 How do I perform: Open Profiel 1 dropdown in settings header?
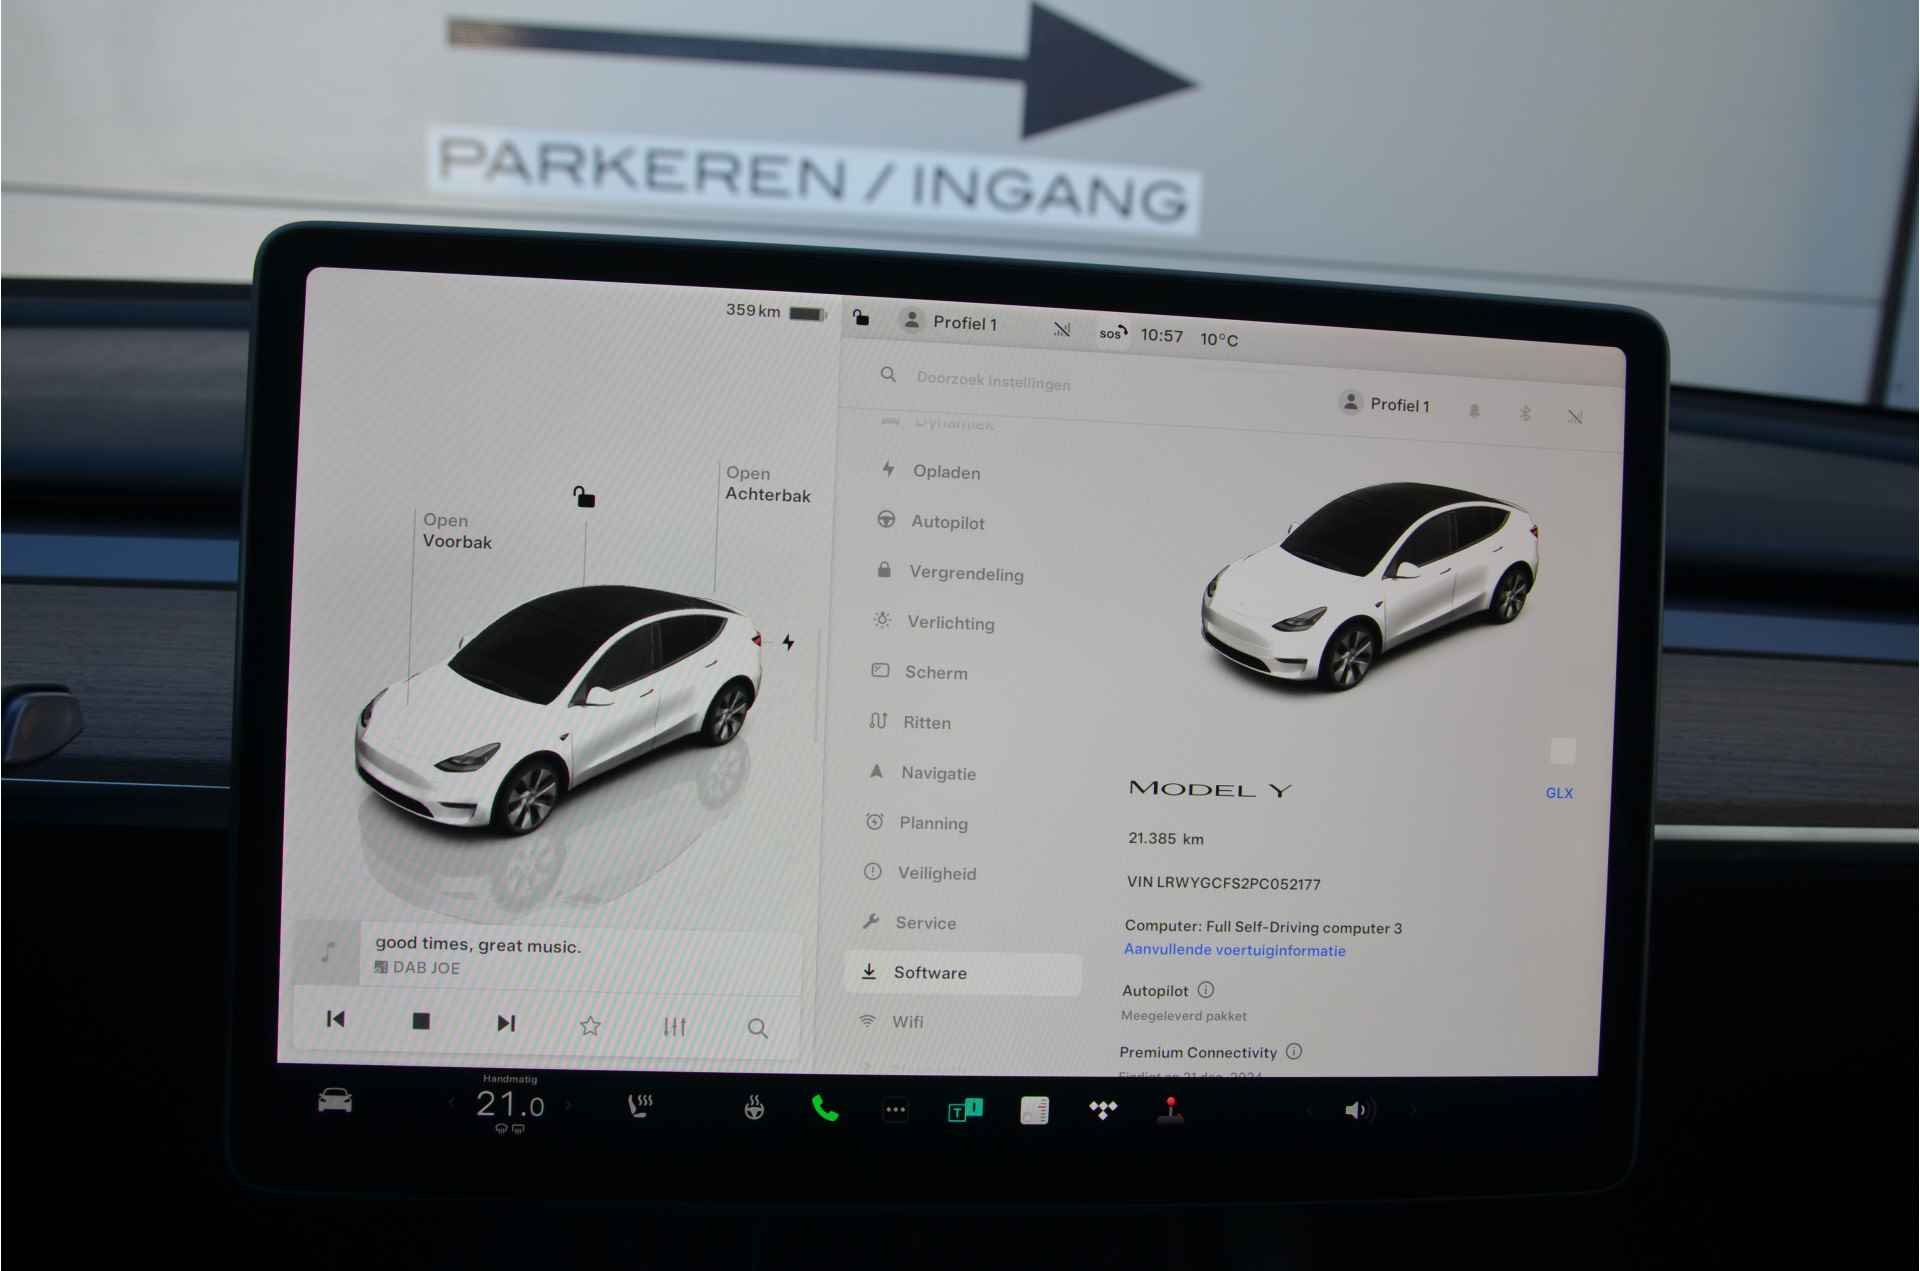pyautogui.click(x=1385, y=404)
